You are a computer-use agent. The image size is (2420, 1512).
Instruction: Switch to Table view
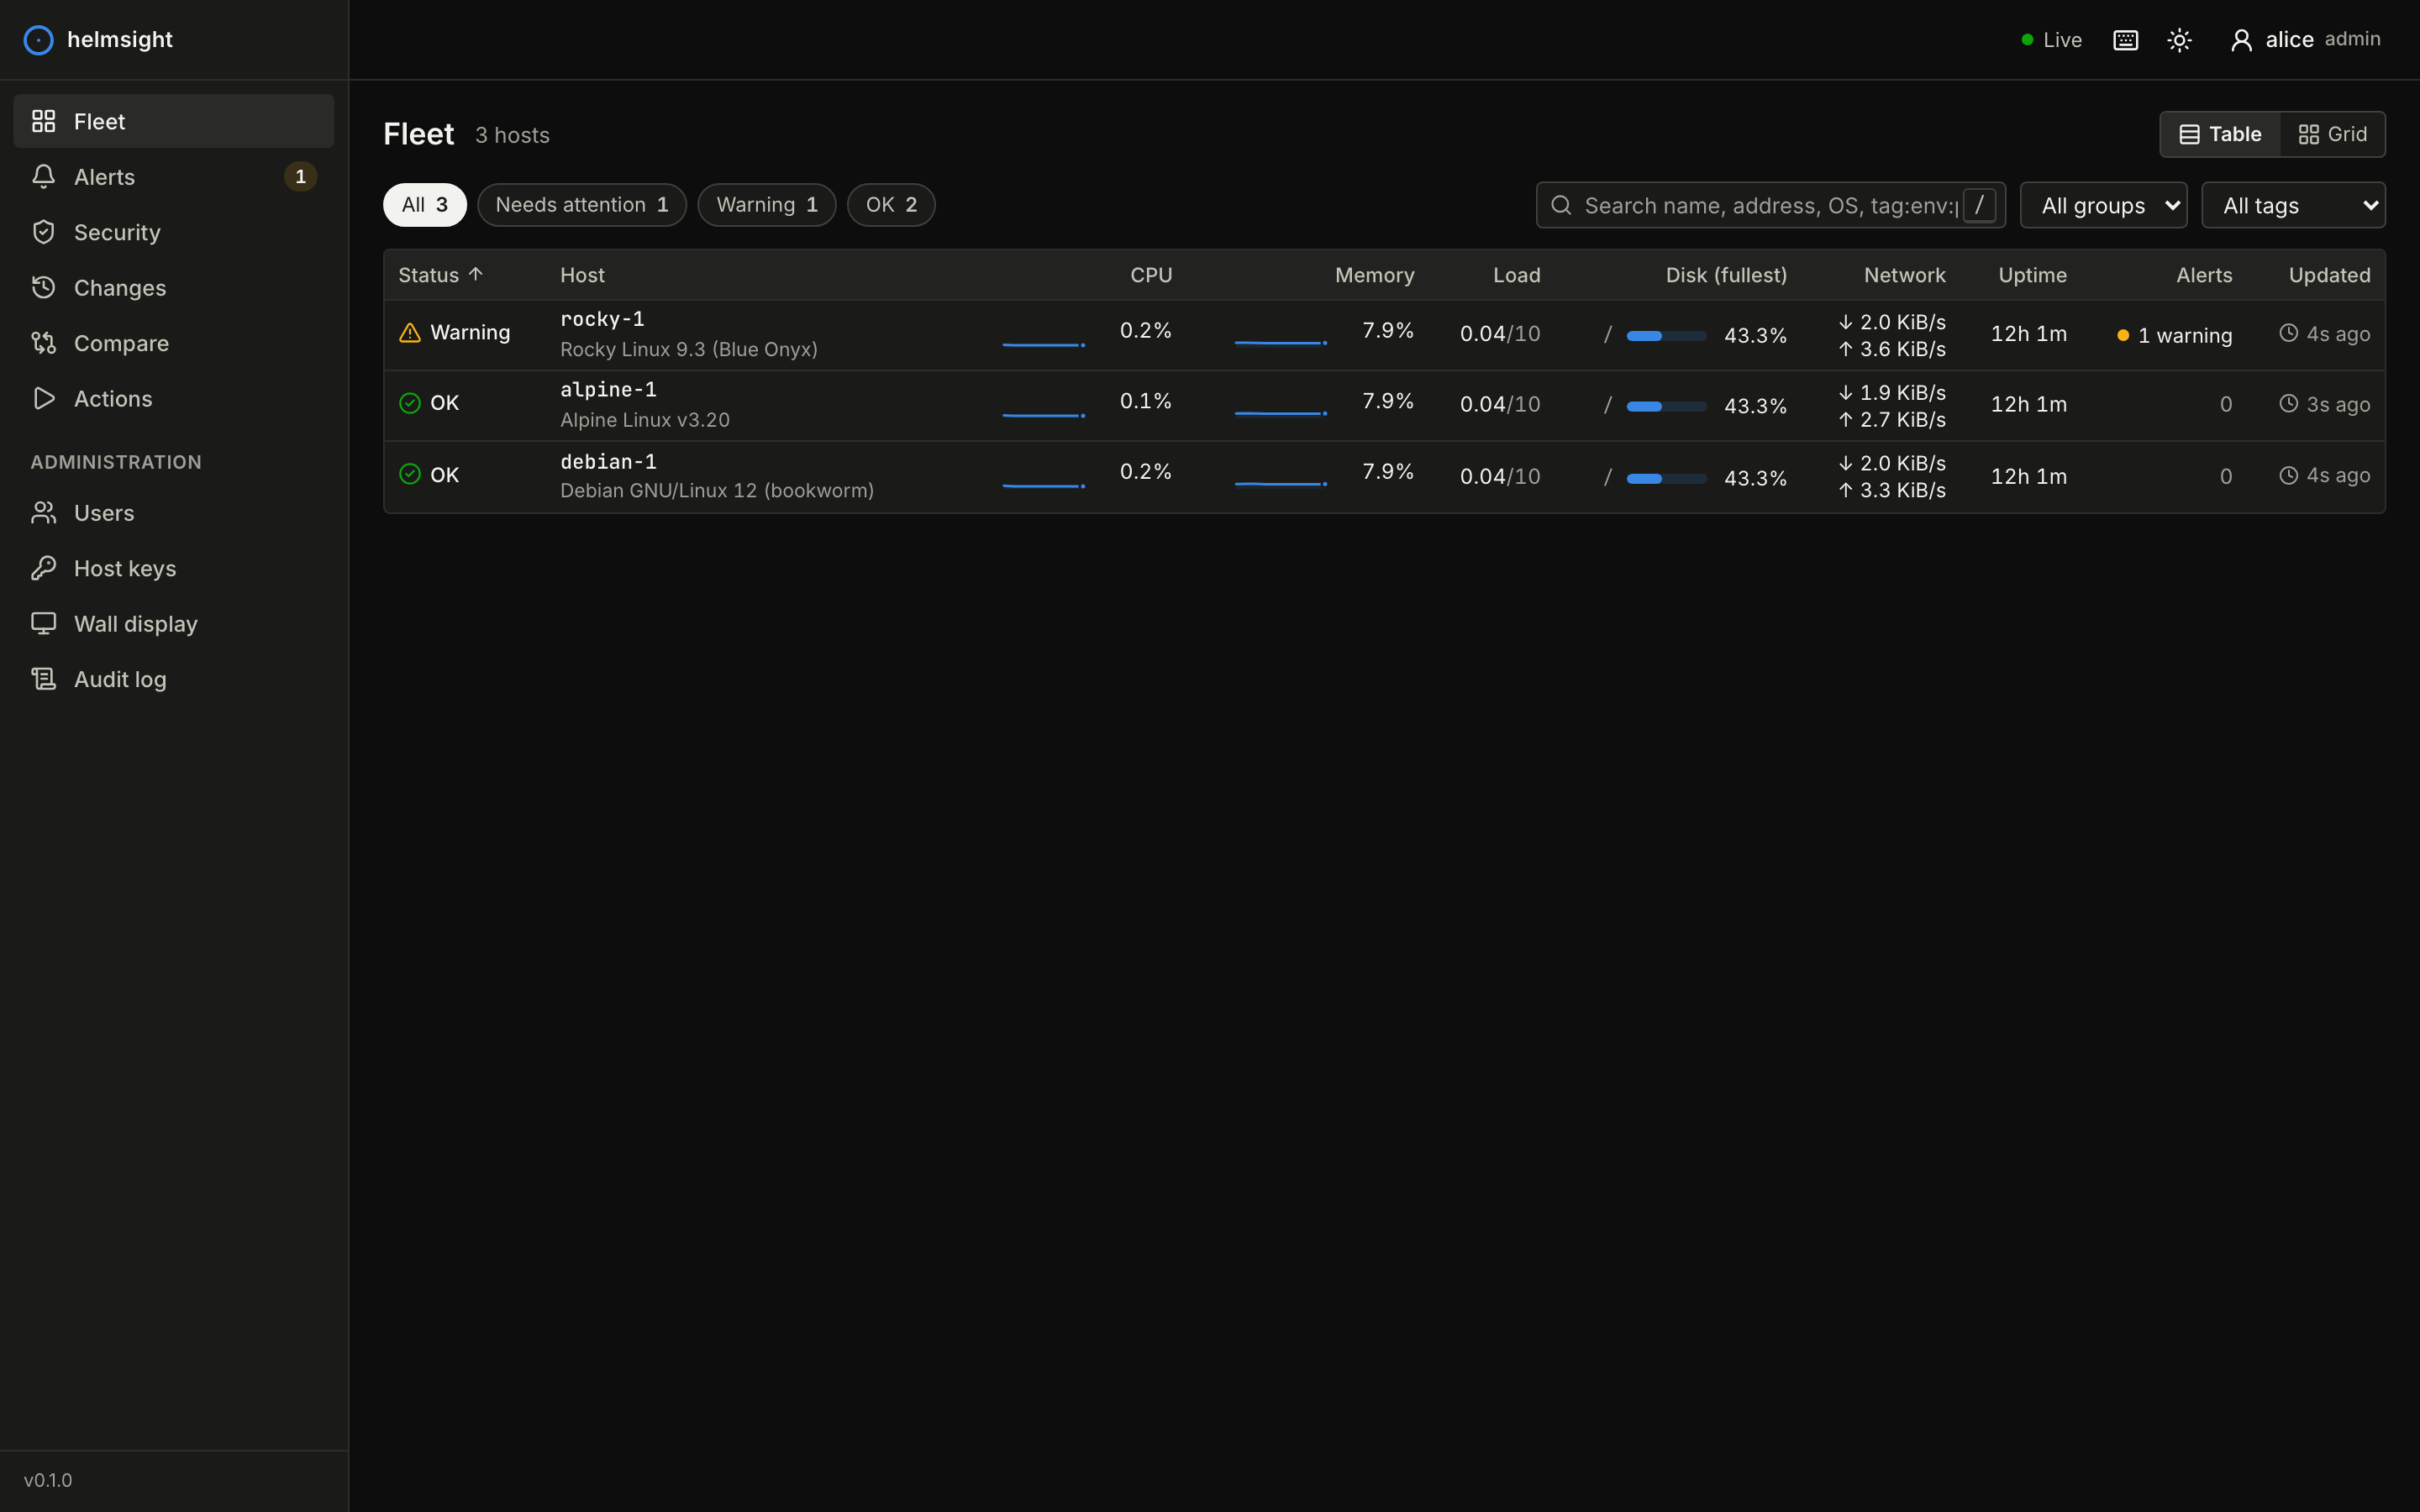[x=2220, y=134]
